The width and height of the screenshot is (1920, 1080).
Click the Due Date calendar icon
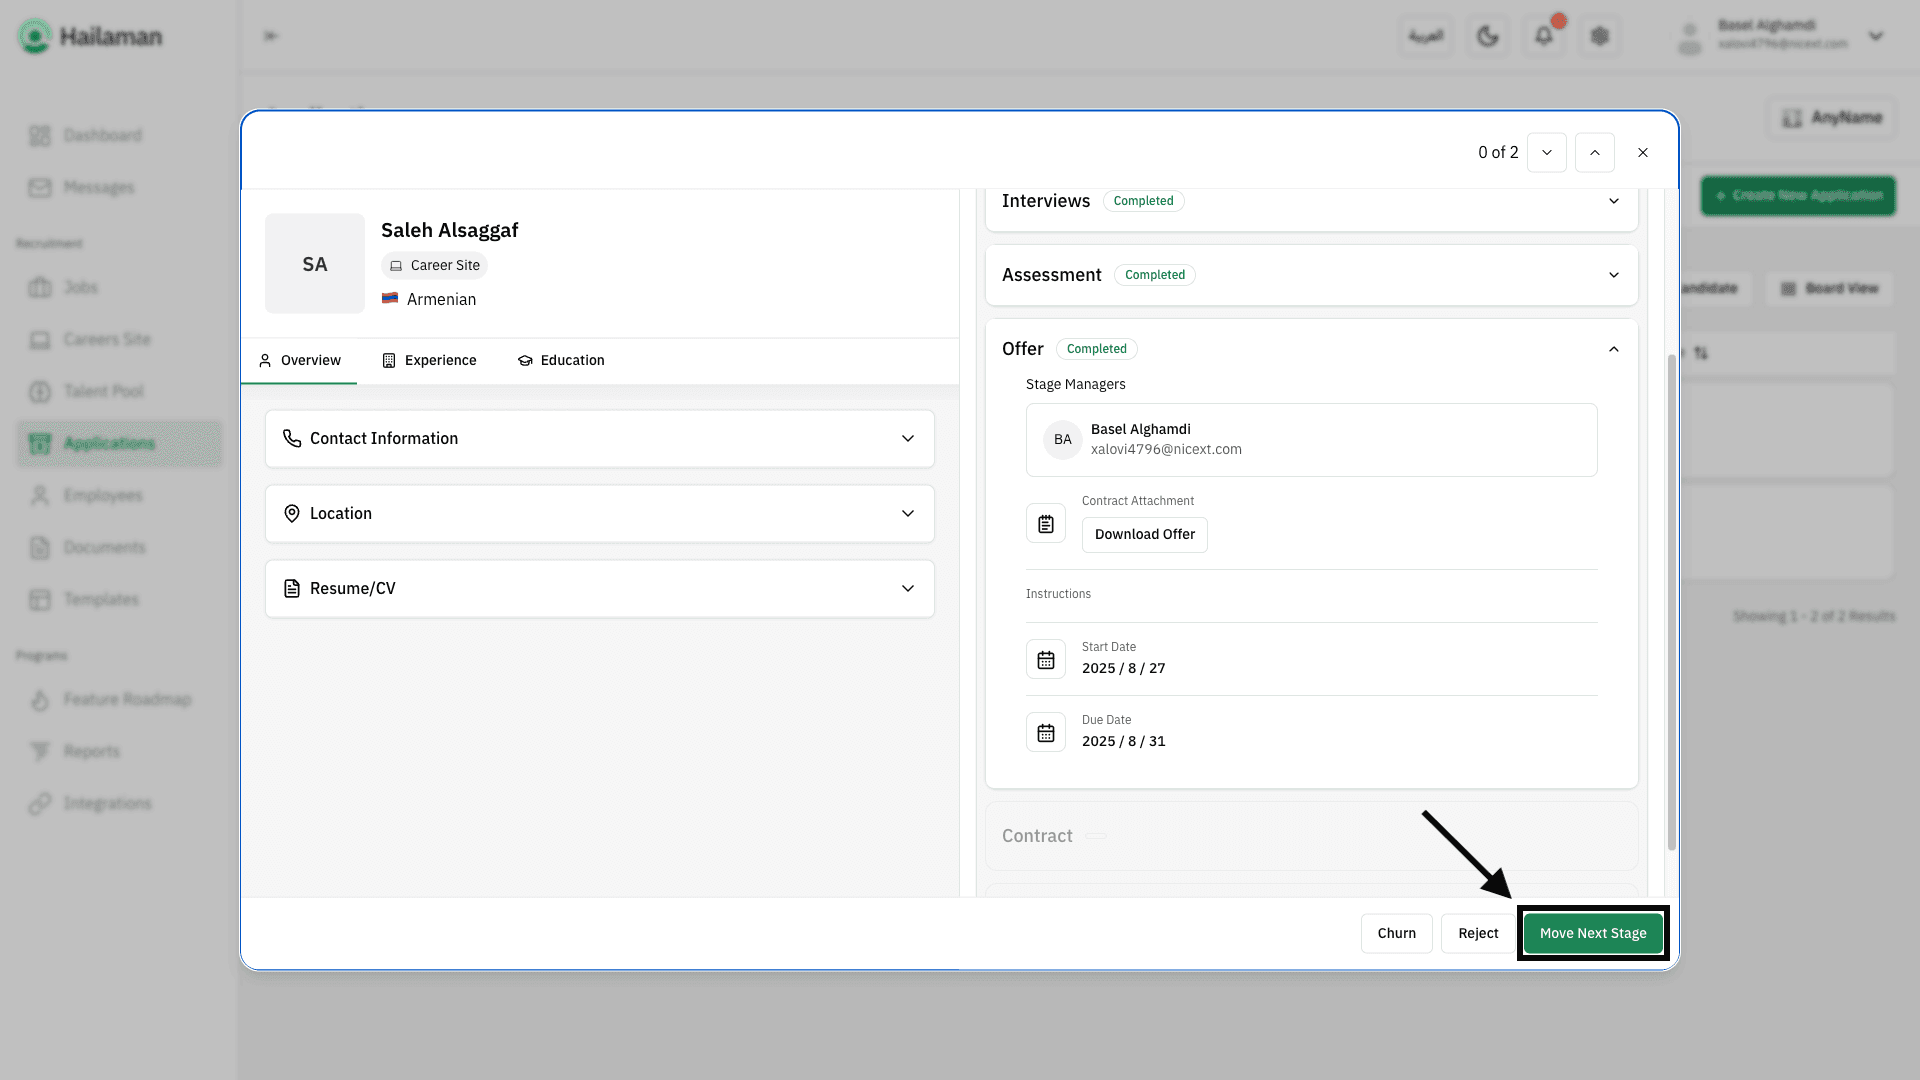pos(1046,733)
